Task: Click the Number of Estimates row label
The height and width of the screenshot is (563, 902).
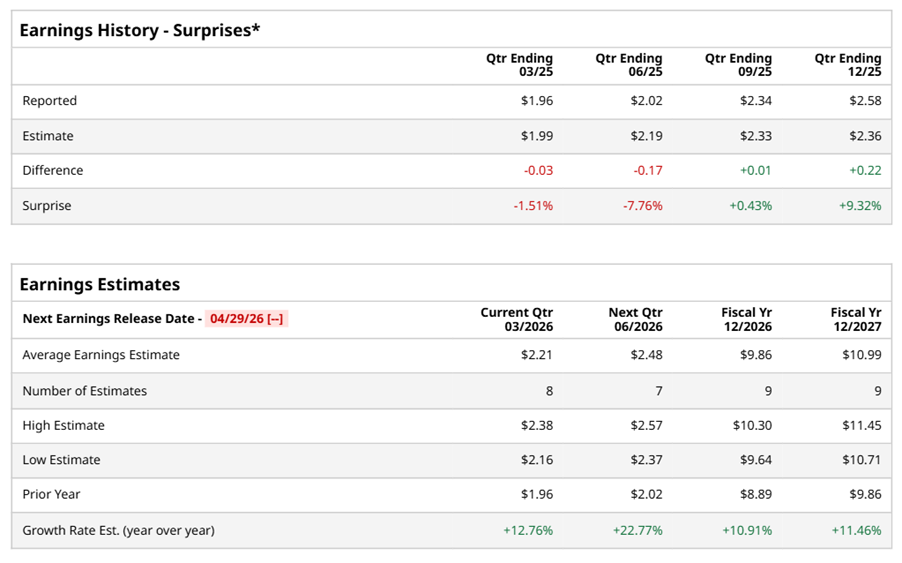Action: coord(85,391)
